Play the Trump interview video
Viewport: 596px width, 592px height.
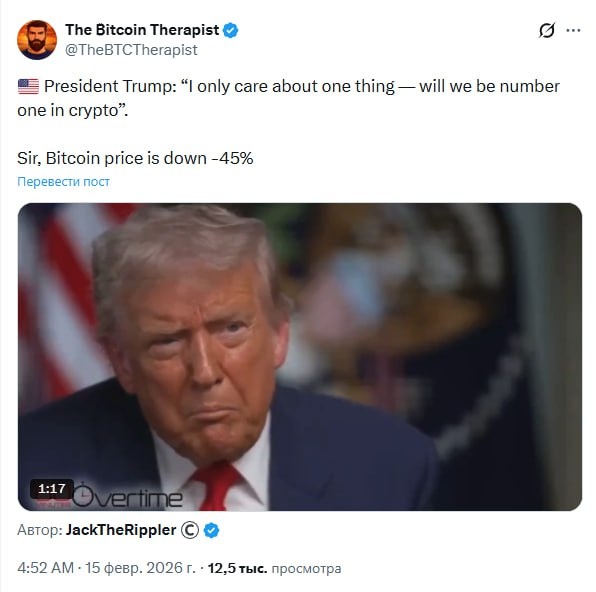(x=300, y=357)
